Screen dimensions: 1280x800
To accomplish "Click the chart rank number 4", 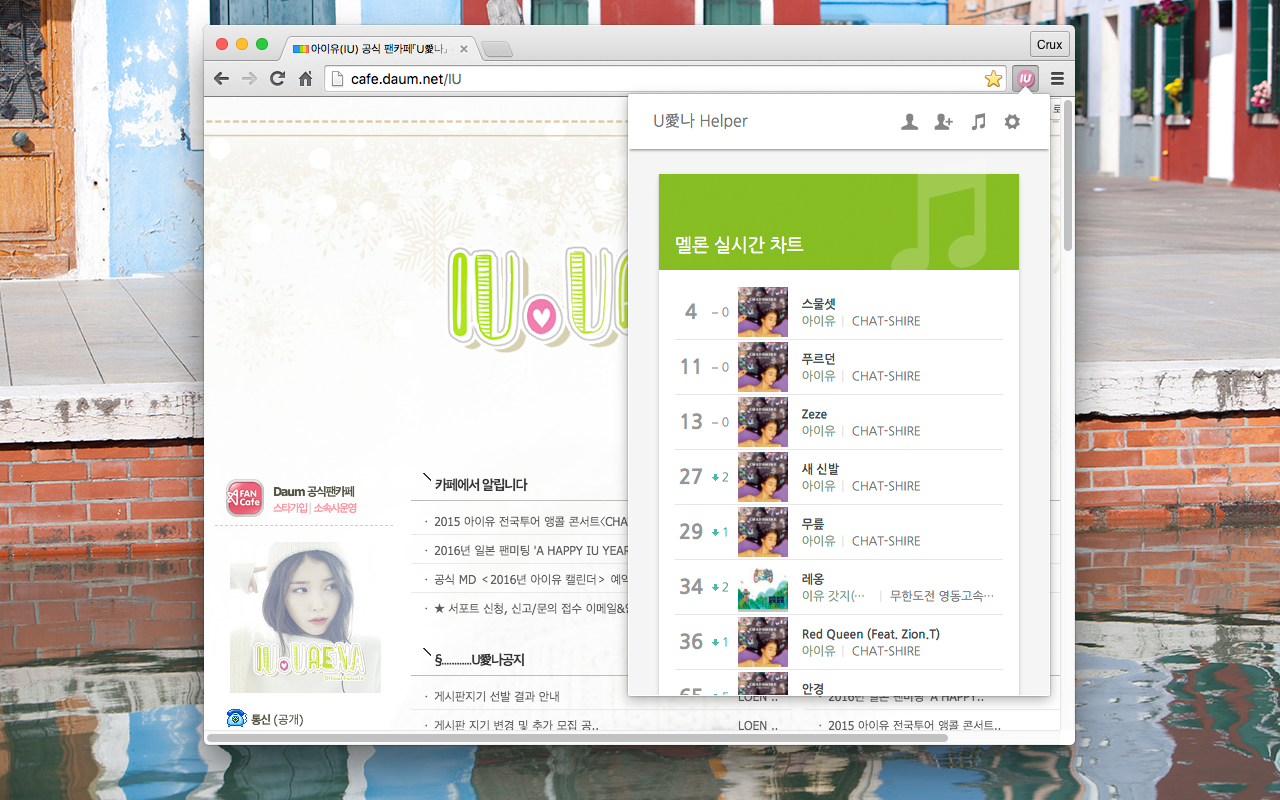I will pyautogui.click(x=691, y=312).
